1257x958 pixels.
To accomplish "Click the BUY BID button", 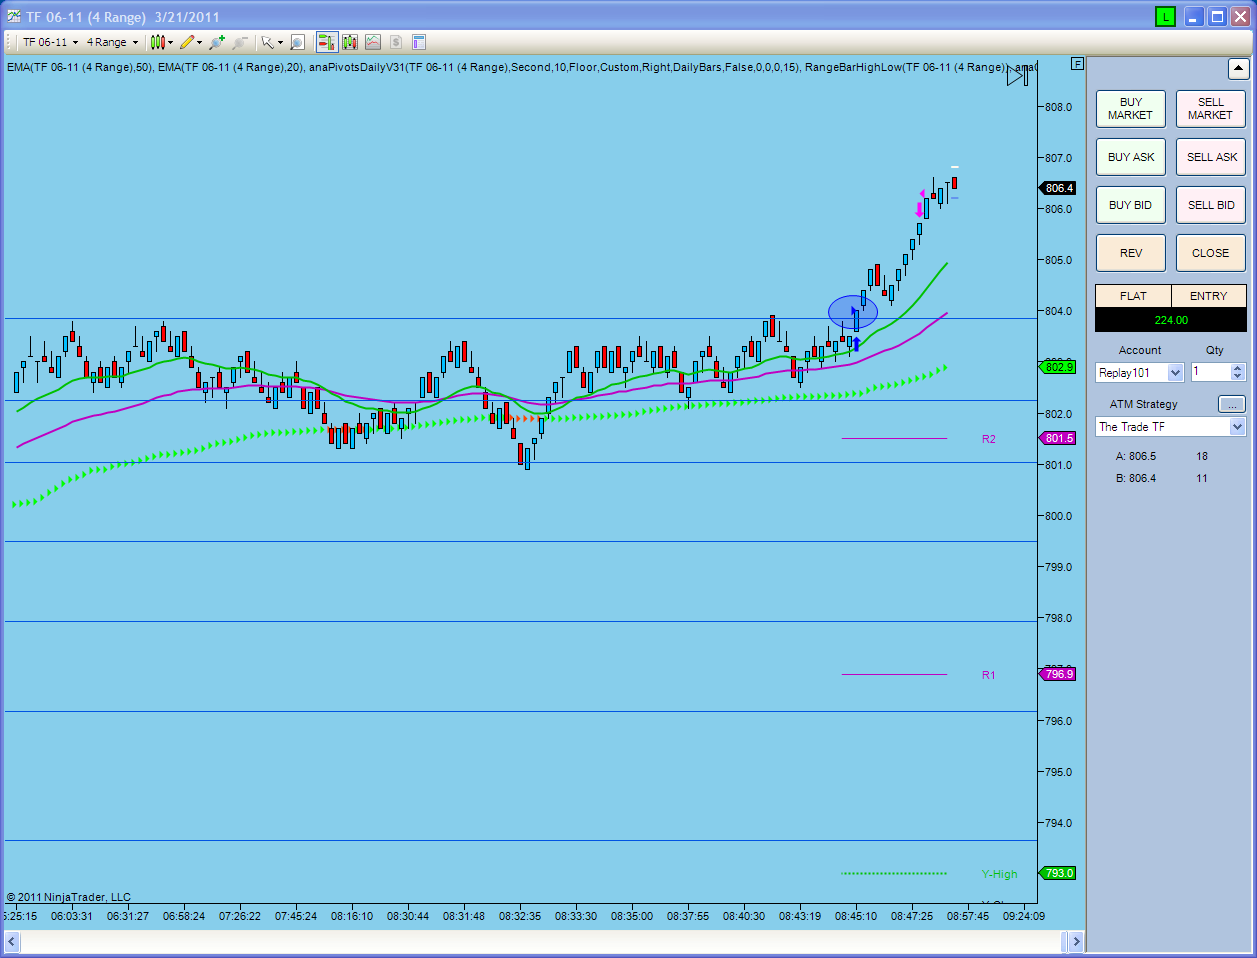I will pyautogui.click(x=1130, y=205).
